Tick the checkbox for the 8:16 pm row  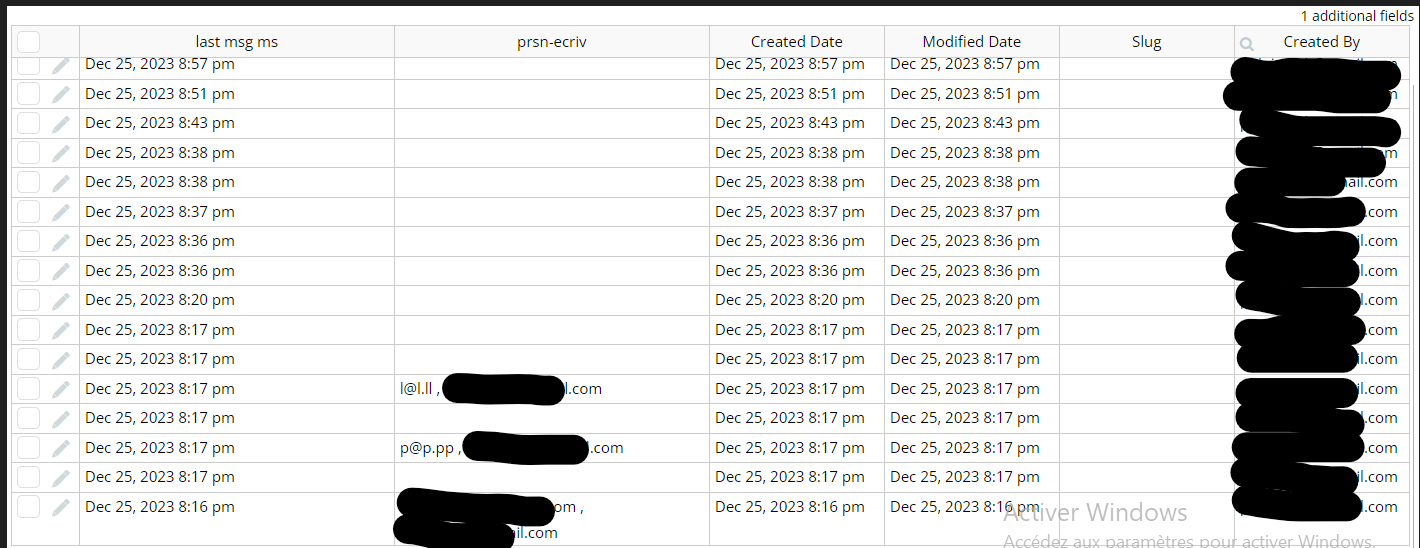tap(29, 507)
